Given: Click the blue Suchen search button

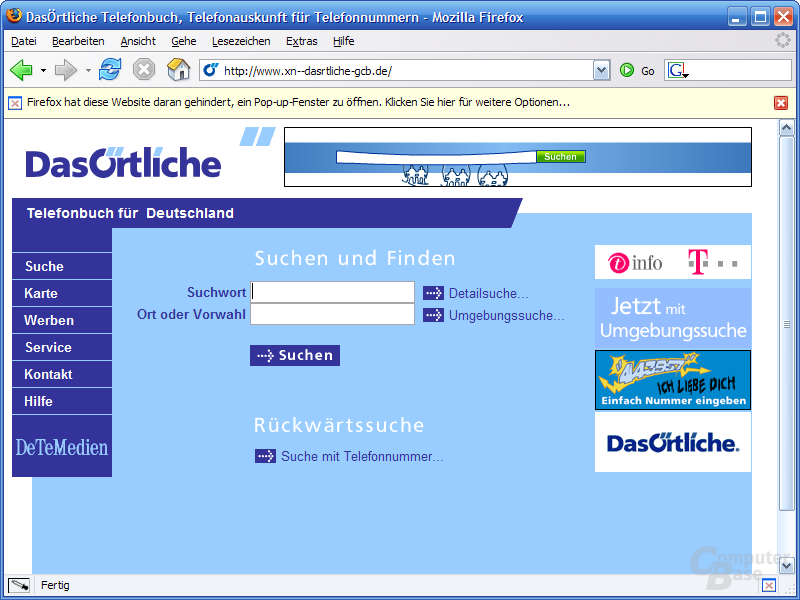Looking at the screenshot, I should point(295,356).
